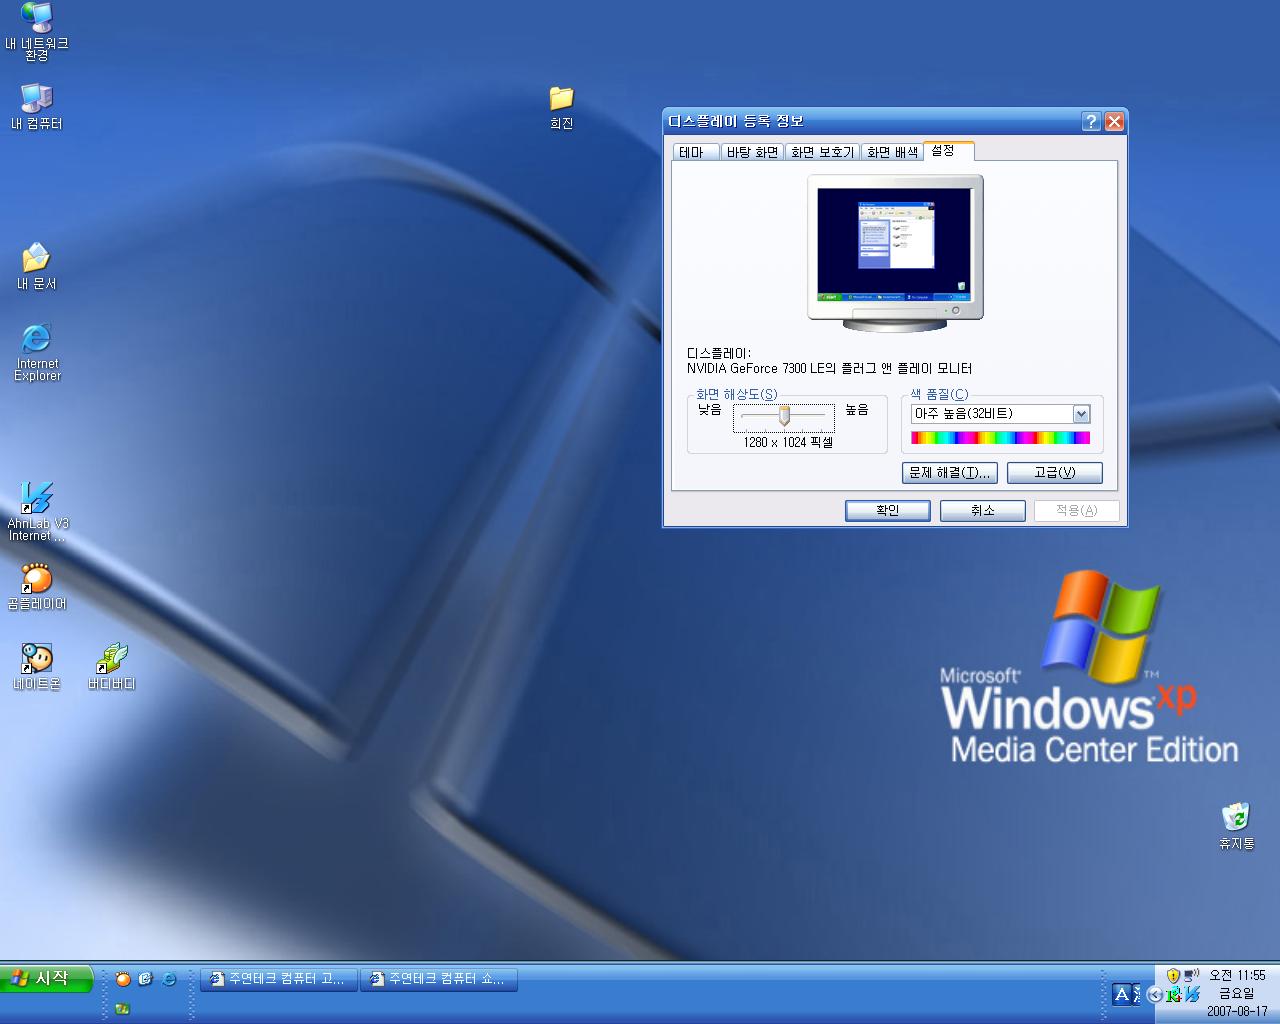Select the 휴지통 recycle bin icon

tap(1237, 826)
